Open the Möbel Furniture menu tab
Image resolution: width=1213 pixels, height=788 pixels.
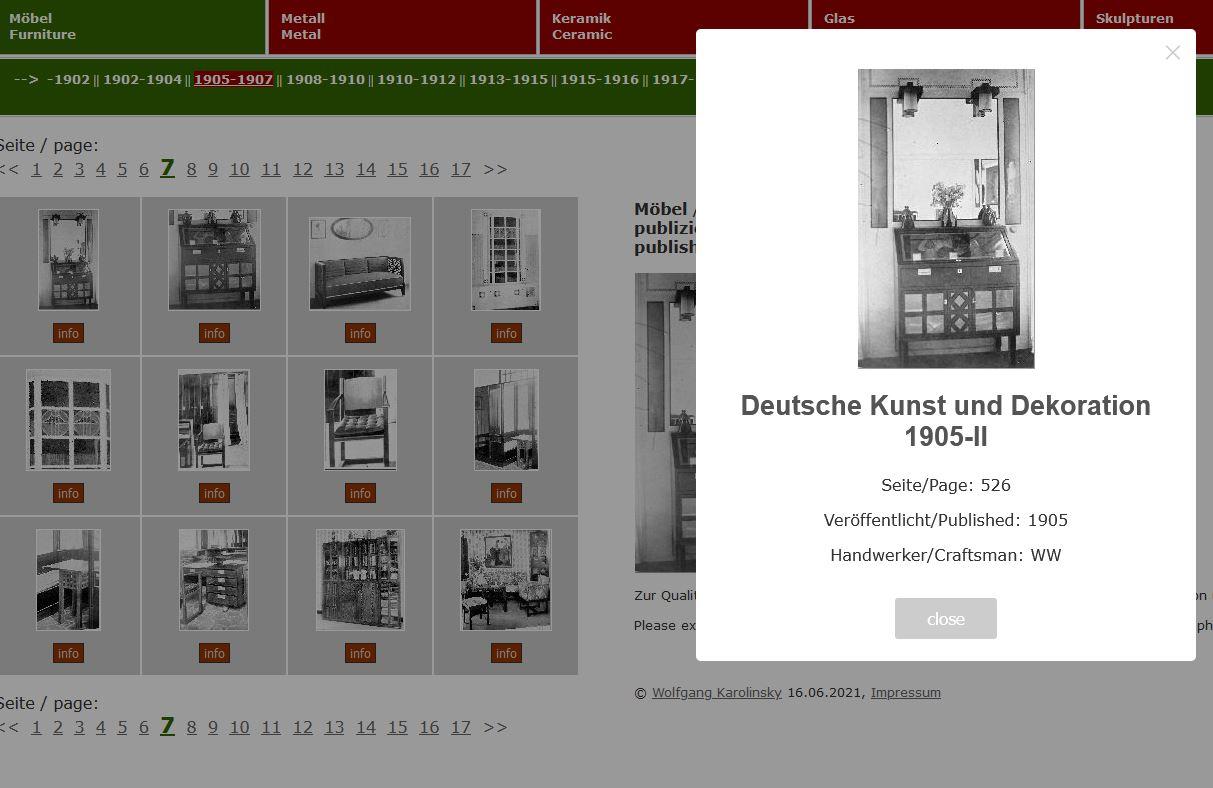tap(132, 27)
